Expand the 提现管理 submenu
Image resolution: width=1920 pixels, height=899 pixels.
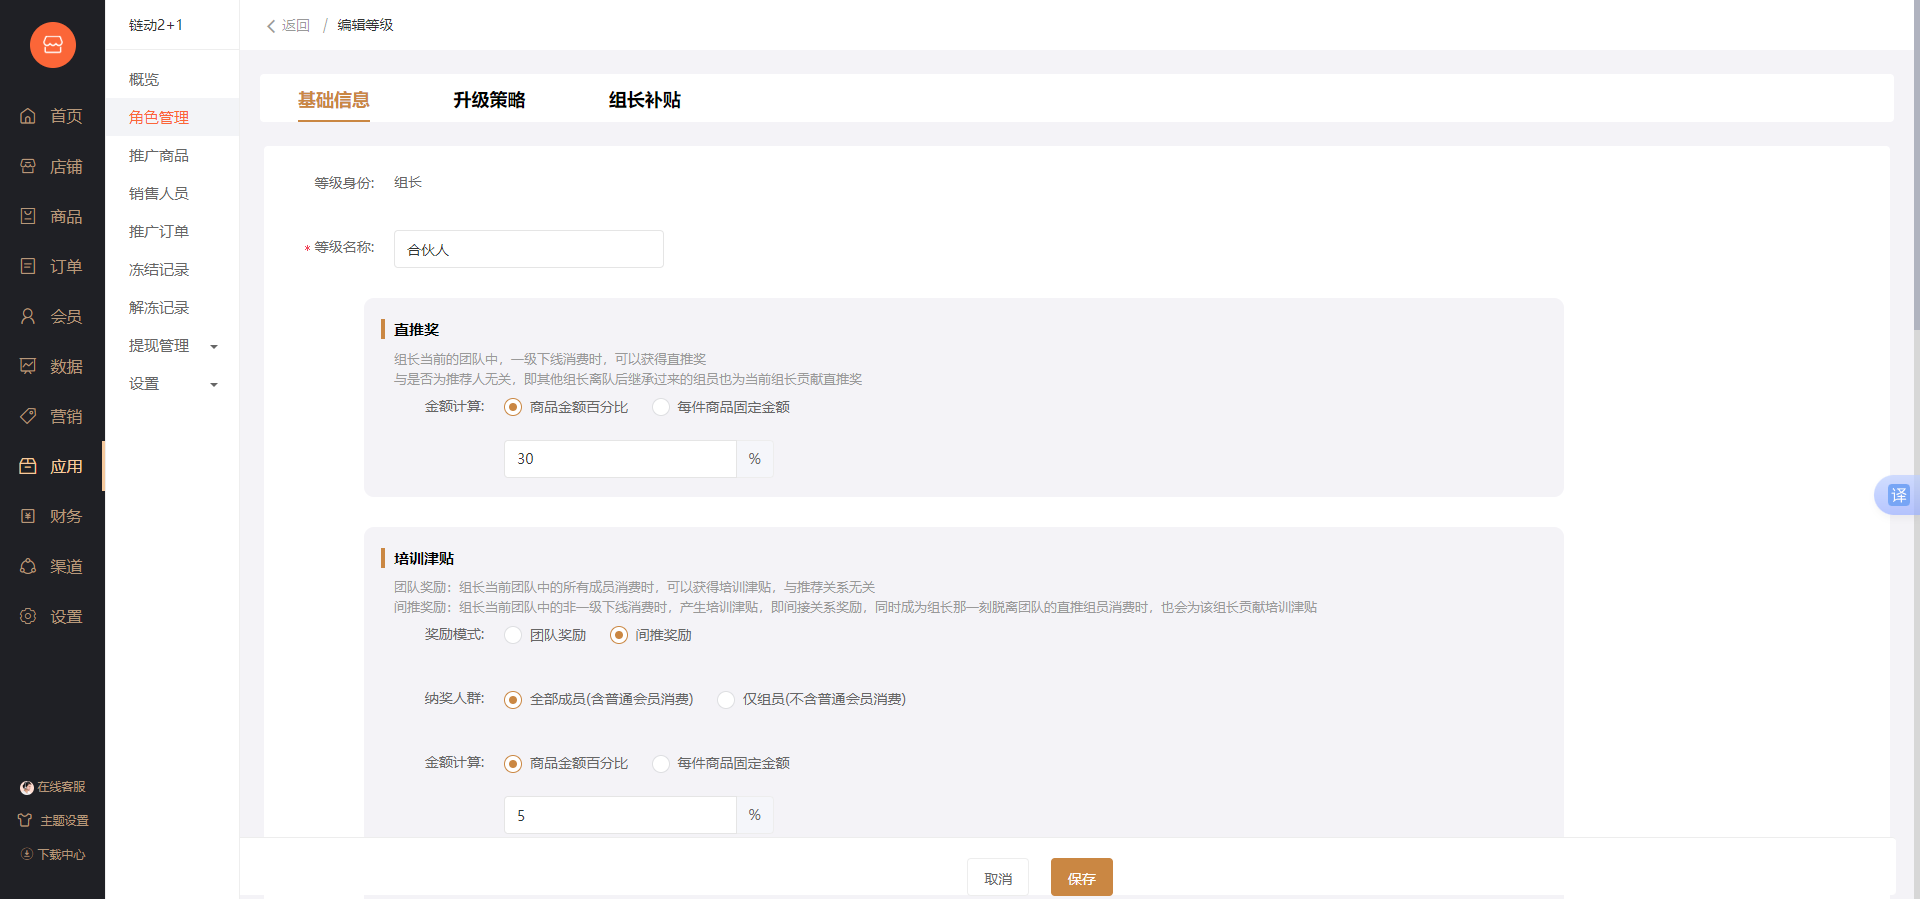[x=213, y=346]
